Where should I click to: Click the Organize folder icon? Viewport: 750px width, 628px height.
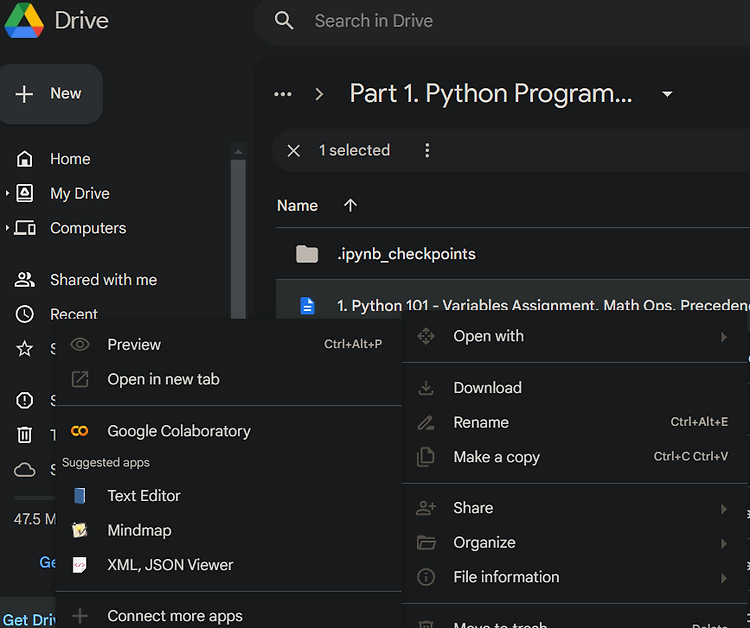tap(426, 542)
